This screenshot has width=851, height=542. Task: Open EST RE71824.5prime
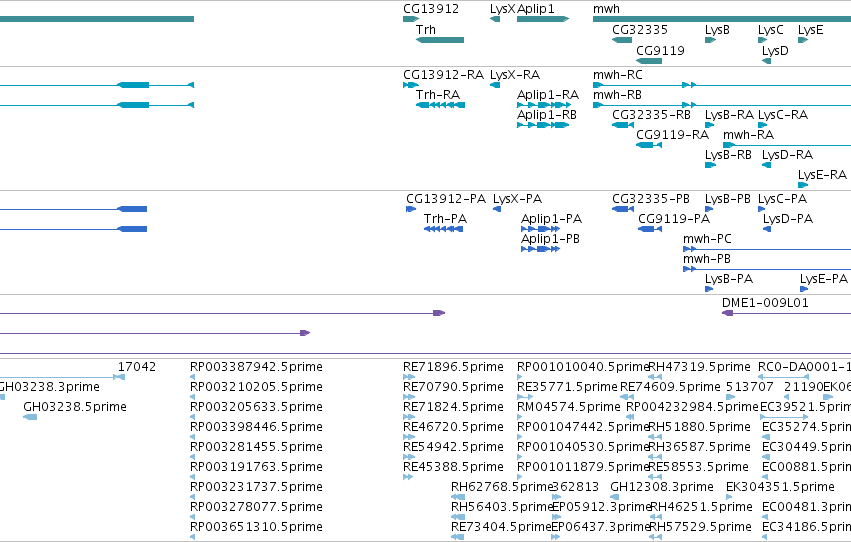(x=453, y=407)
